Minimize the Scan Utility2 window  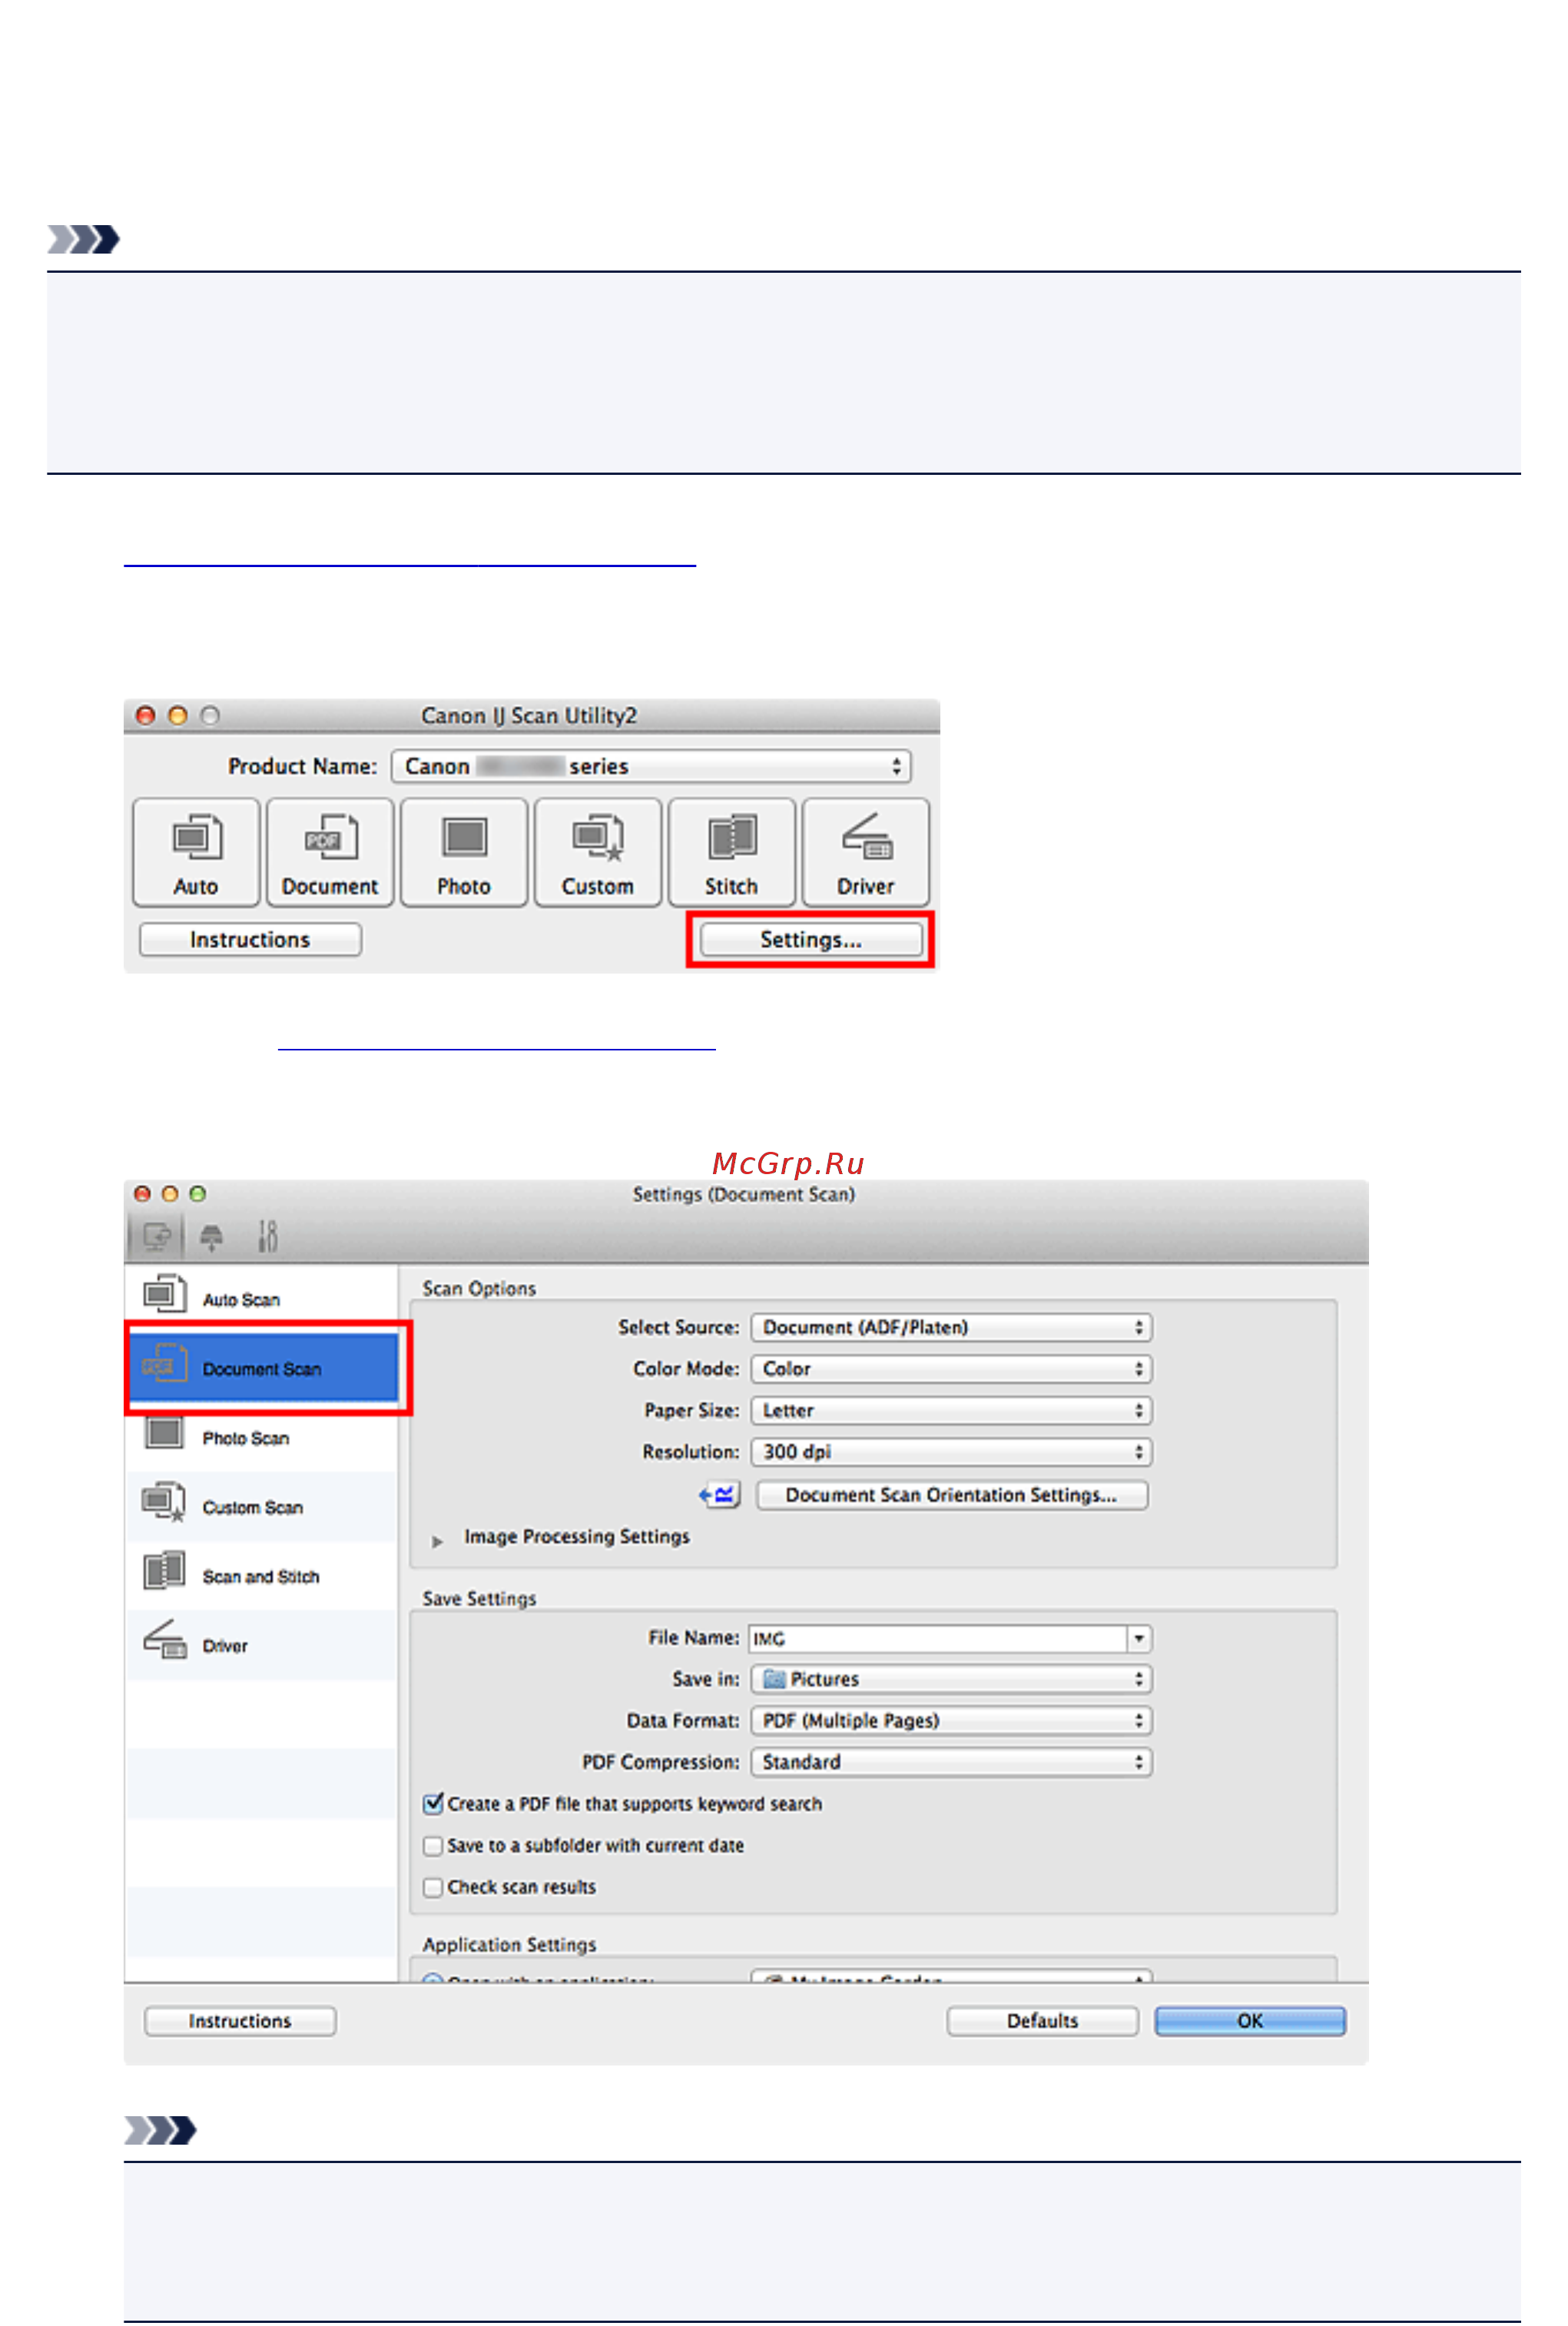point(178,715)
